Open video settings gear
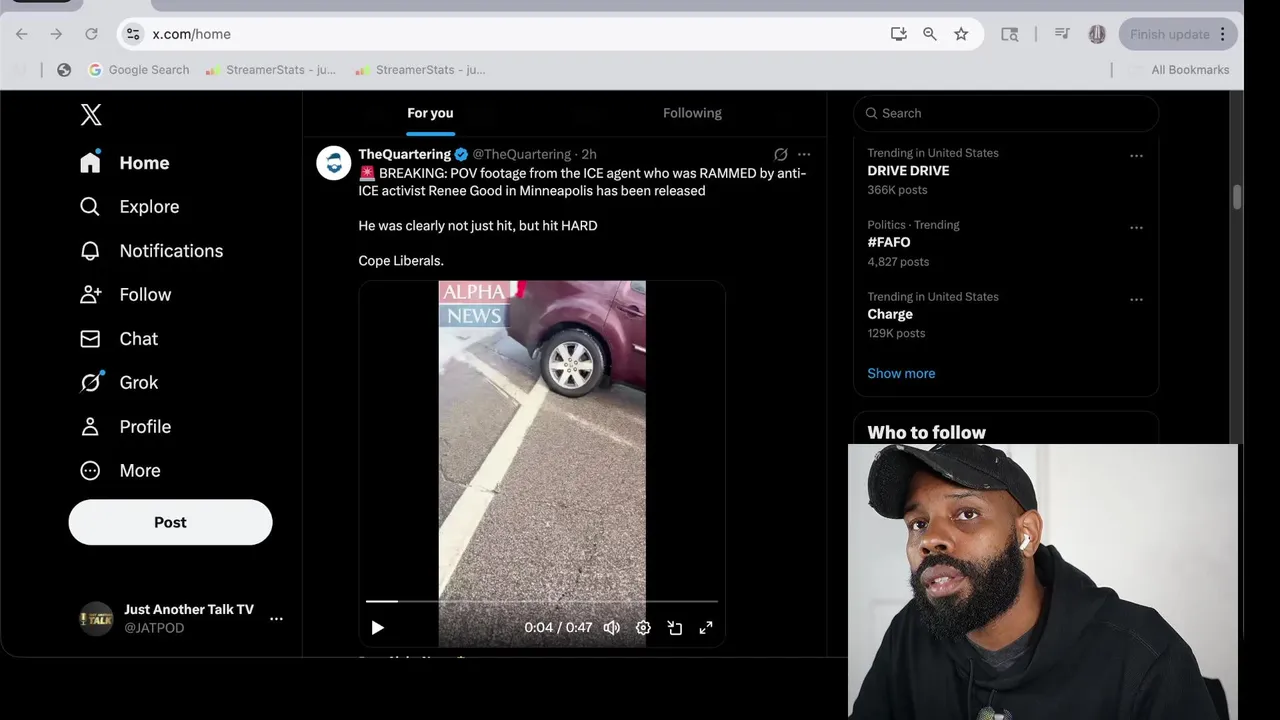1280x720 pixels. pyautogui.click(x=643, y=628)
